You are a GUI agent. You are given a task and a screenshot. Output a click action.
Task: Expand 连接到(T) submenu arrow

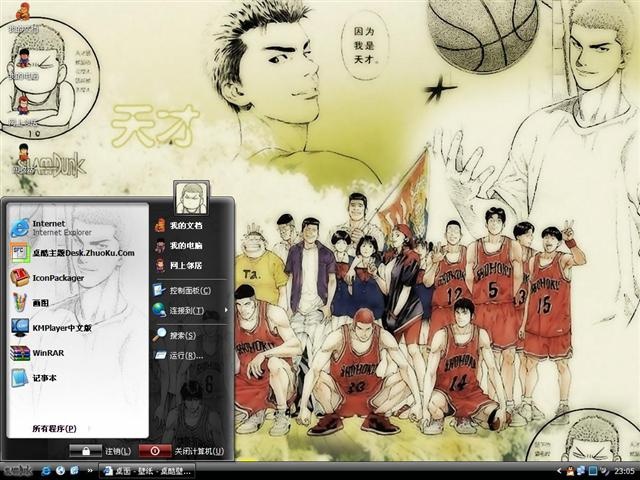(x=226, y=311)
